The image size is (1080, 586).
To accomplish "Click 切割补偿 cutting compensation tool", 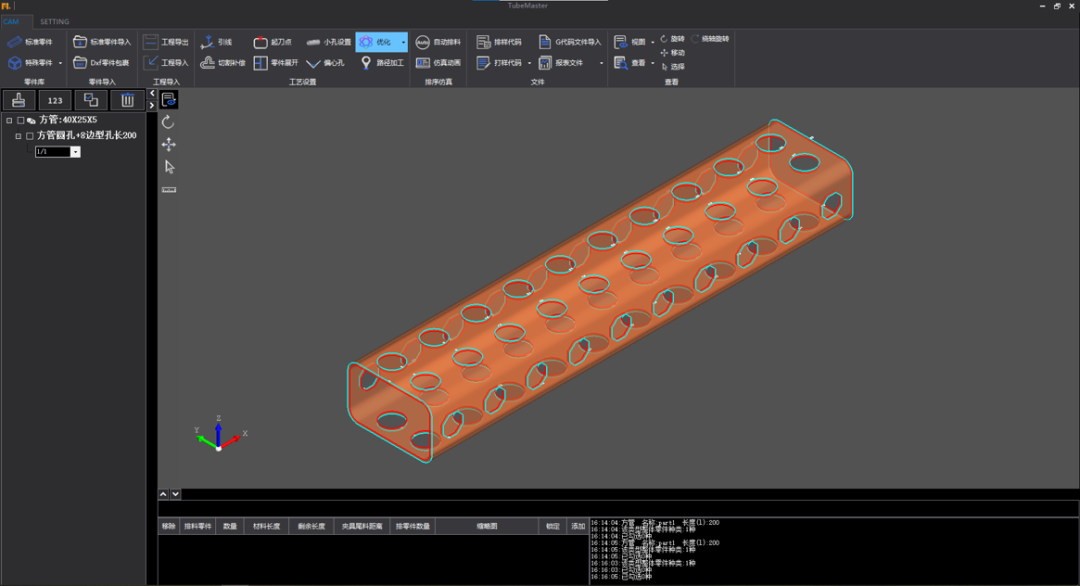I will pyautogui.click(x=222, y=63).
